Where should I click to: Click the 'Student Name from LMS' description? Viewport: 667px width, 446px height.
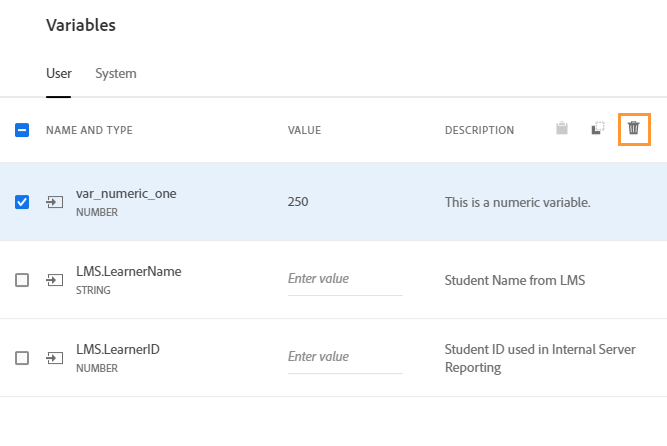(x=514, y=280)
